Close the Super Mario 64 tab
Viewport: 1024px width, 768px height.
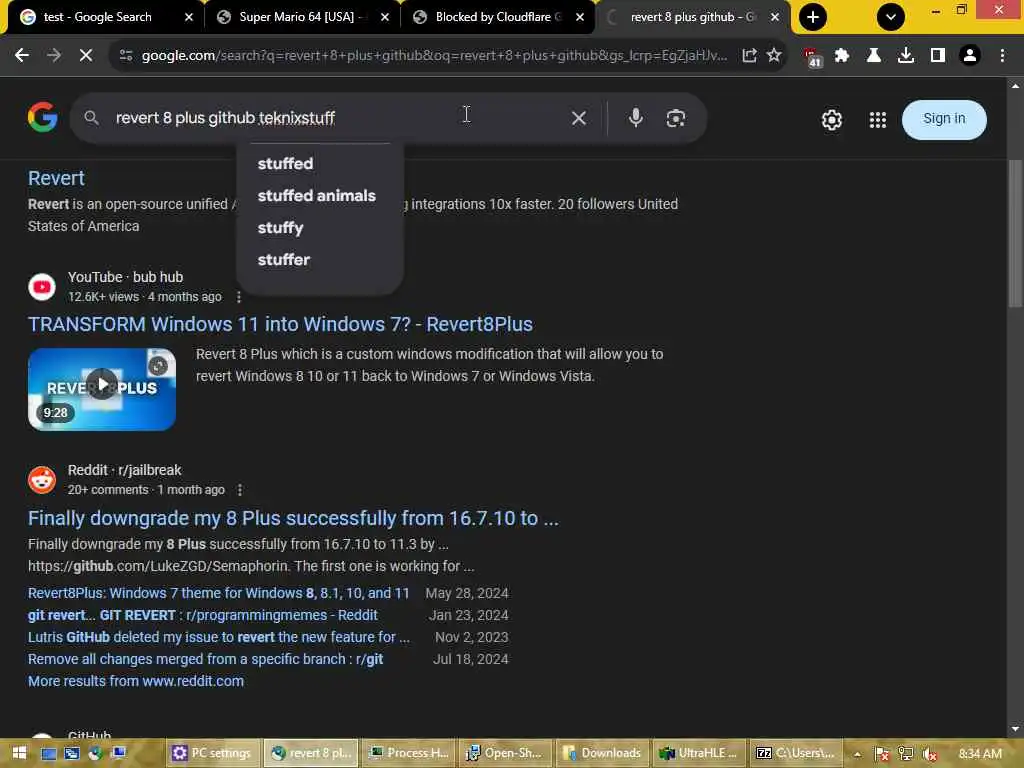[385, 17]
